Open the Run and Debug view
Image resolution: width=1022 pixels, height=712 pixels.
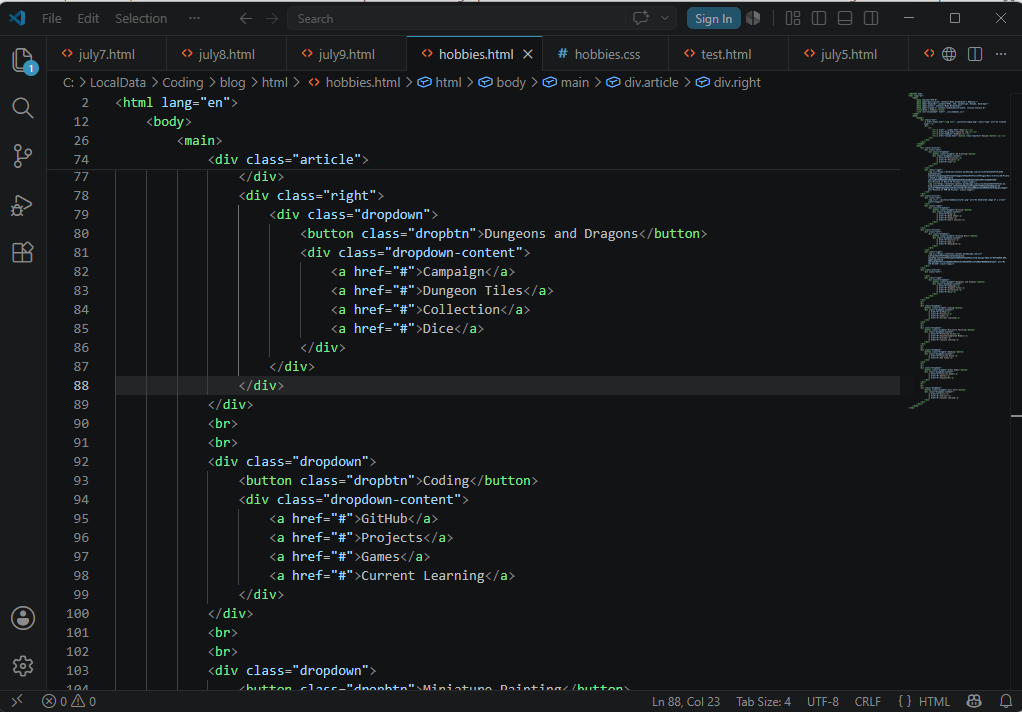click(x=23, y=205)
